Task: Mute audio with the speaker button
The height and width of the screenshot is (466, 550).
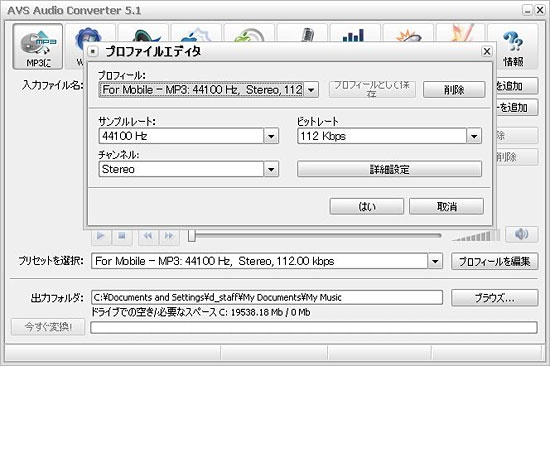Action: [521, 234]
